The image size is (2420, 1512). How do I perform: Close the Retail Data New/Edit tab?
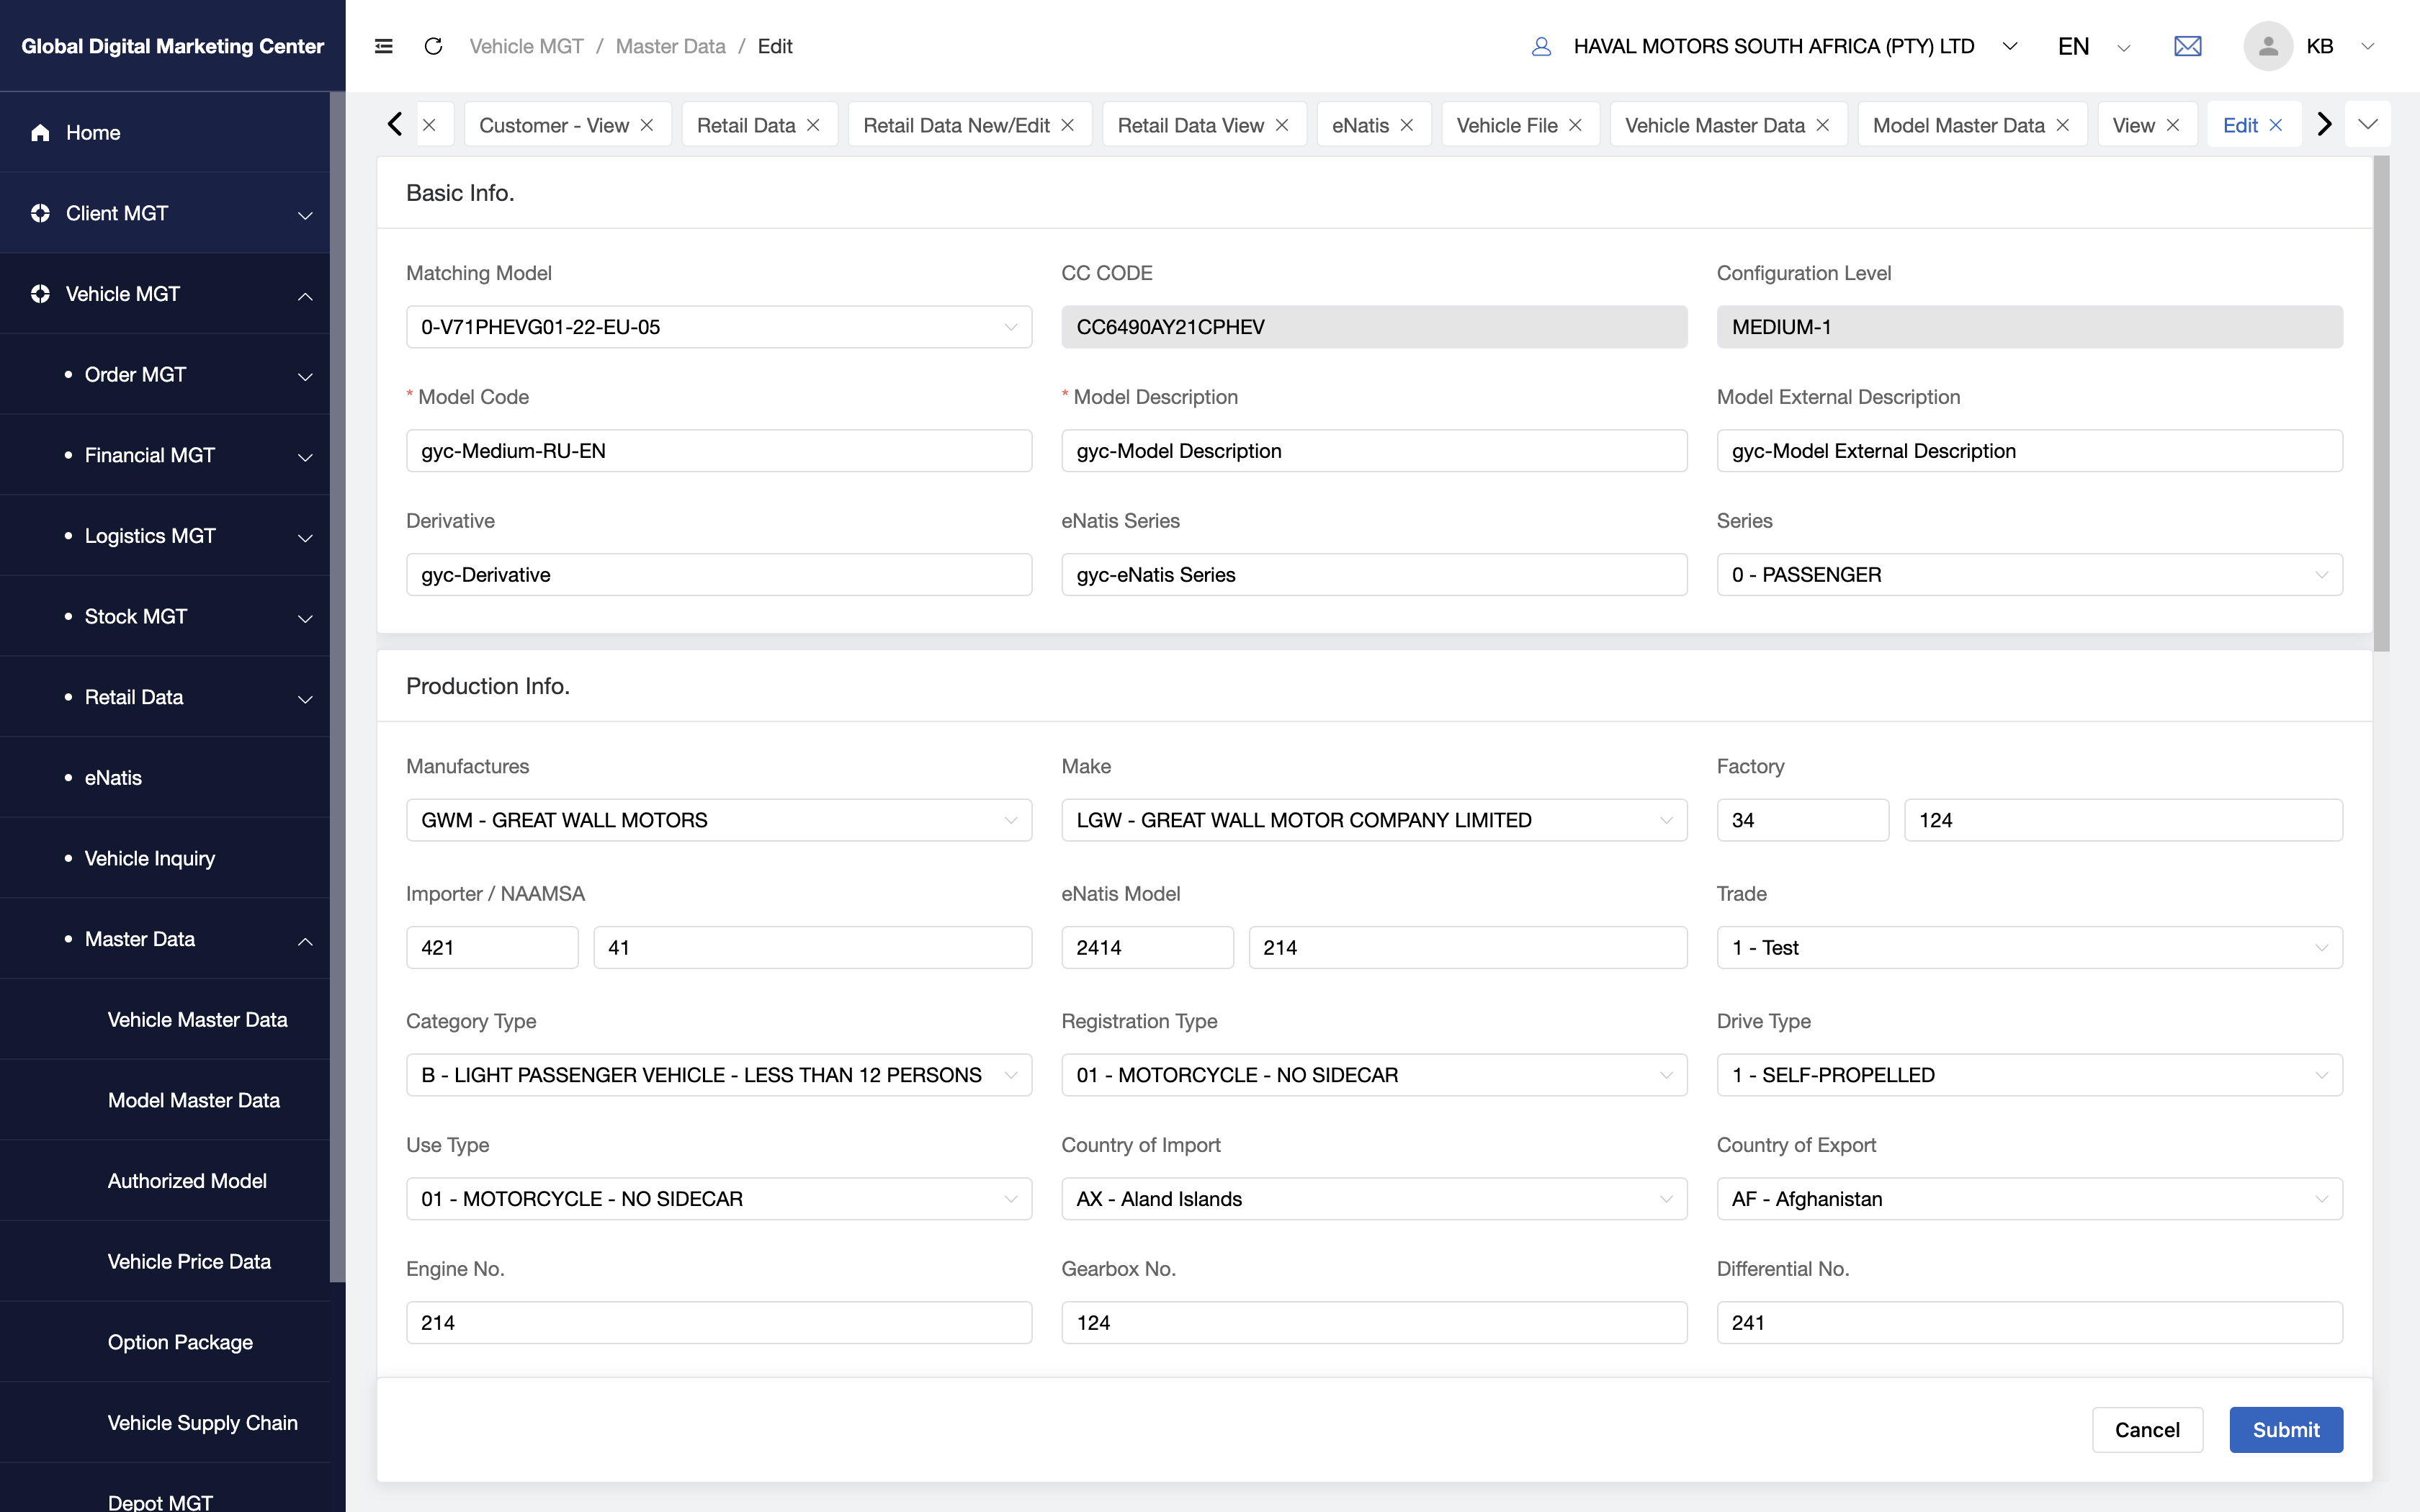click(x=1068, y=125)
